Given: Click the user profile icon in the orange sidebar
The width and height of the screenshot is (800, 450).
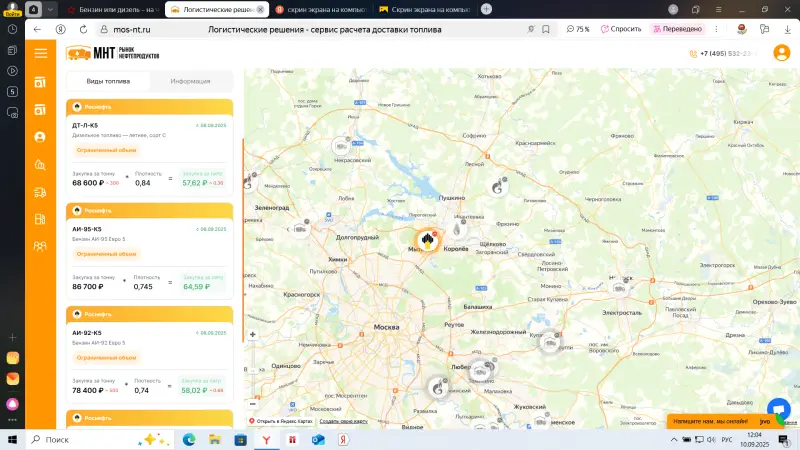Looking at the screenshot, I should [40, 137].
